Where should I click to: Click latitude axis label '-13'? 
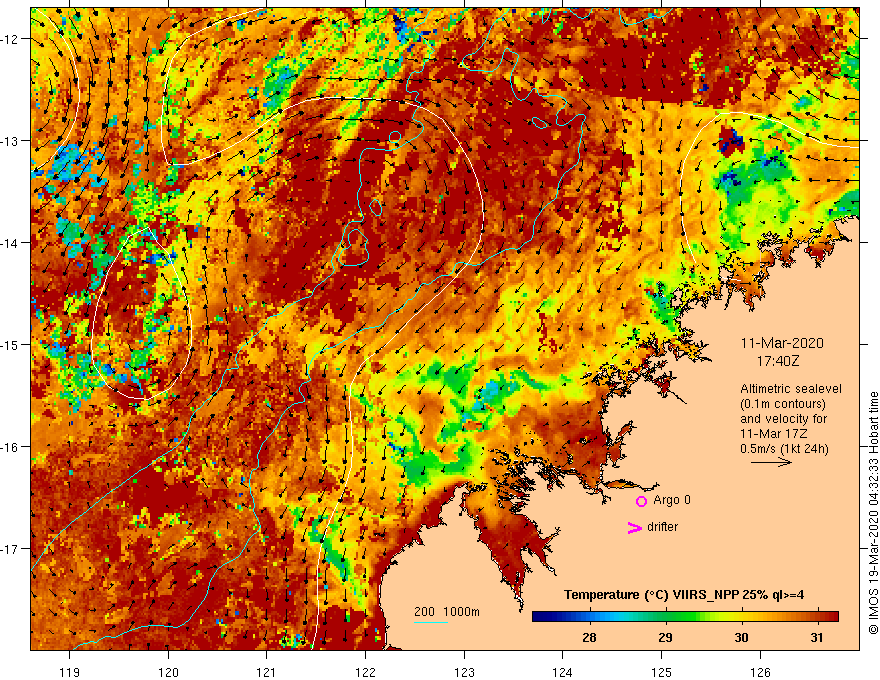point(10,141)
